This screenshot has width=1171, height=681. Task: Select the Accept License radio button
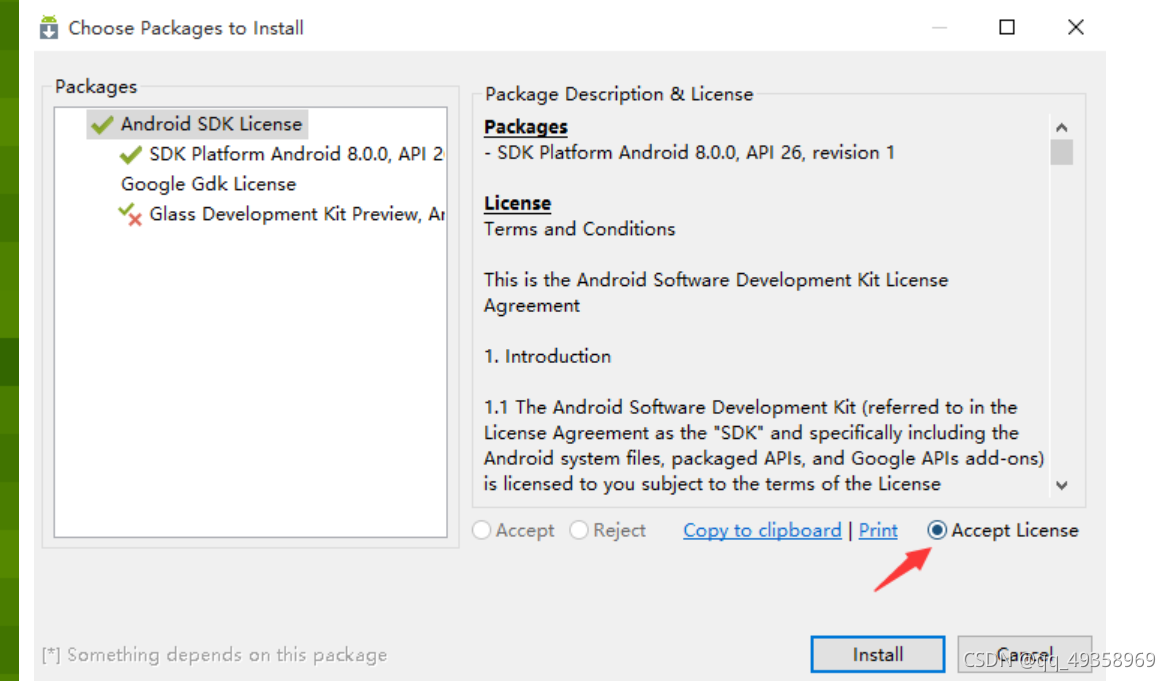click(x=937, y=531)
